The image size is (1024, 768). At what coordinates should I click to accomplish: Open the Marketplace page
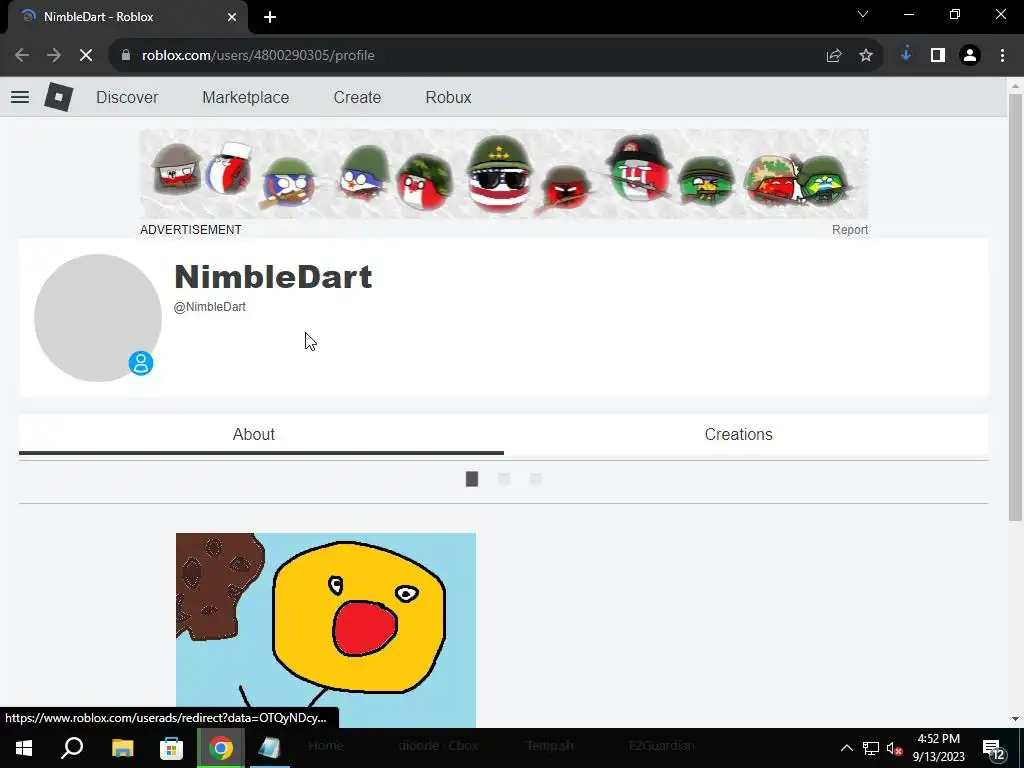coord(246,97)
